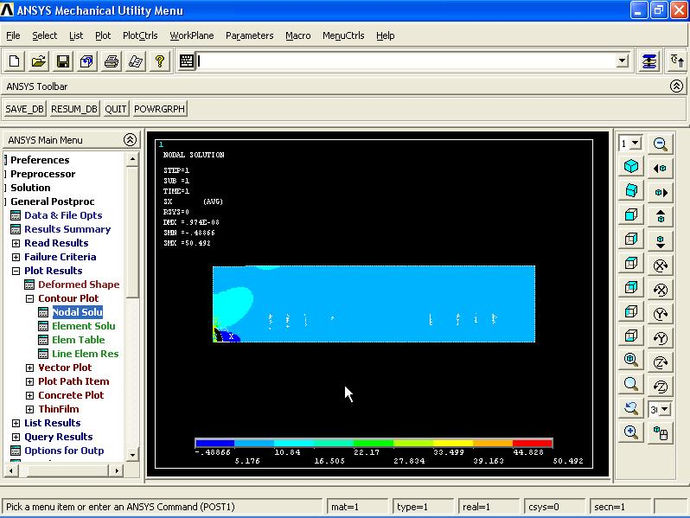The image size is (690, 518).
Task: Collapse the Contour Plot tree node
Action: pyautogui.click(x=29, y=298)
